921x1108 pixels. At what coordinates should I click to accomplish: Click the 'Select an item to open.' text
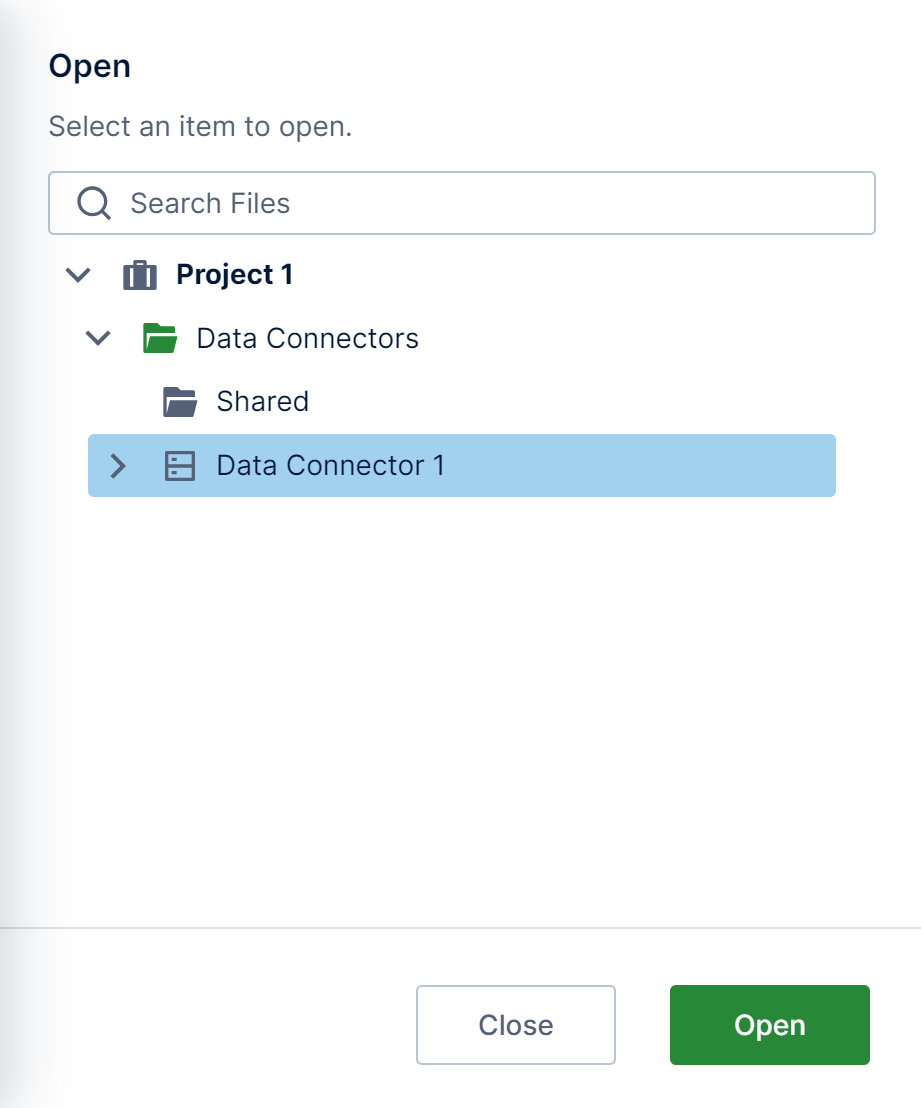[x=200, y=127]
